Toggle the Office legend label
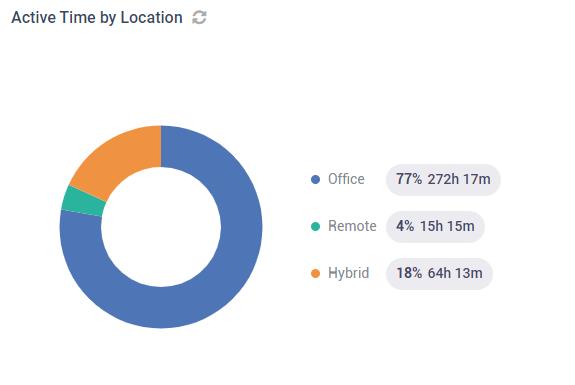The width and height of the screenshot is (575, 385). coord(346,179)
